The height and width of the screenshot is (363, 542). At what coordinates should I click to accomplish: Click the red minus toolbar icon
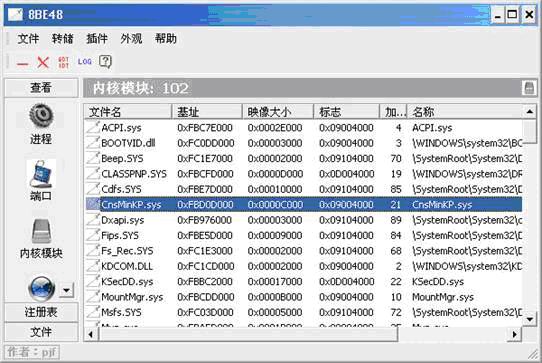click(22, 63)
